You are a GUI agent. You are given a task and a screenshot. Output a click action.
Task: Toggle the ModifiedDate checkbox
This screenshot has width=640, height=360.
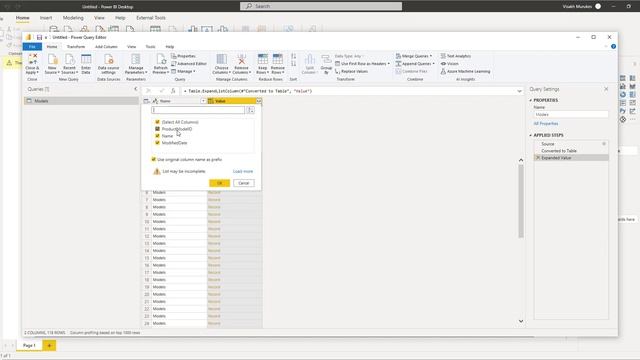[x=157, y=143]
